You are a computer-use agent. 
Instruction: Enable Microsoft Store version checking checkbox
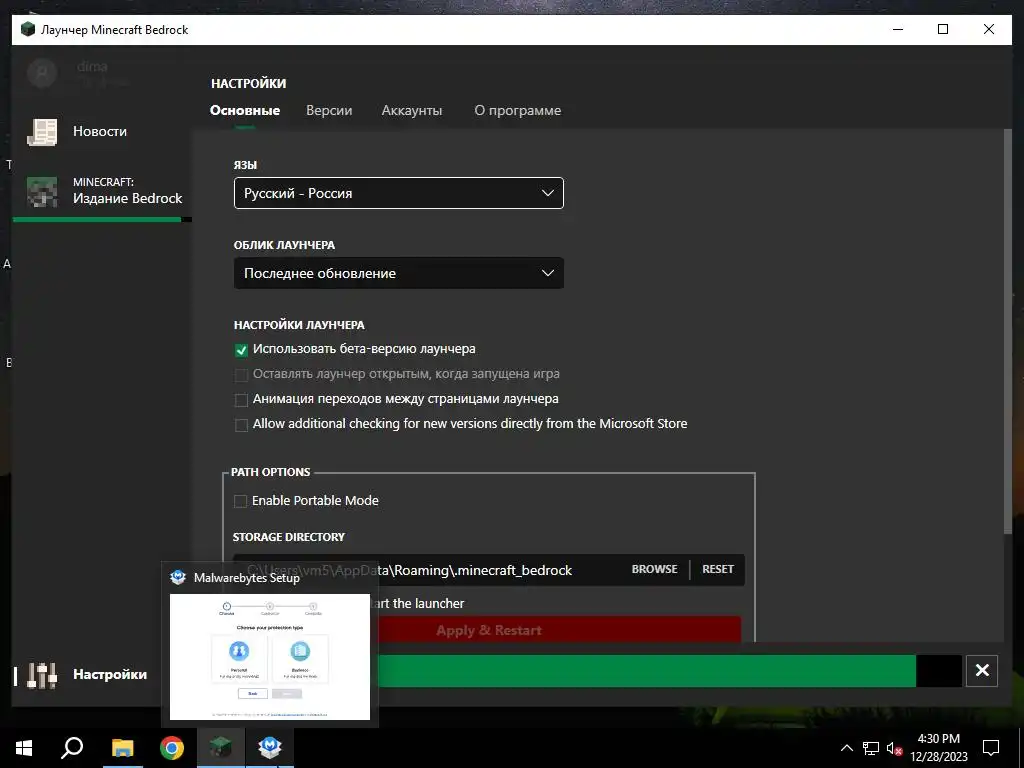click(x=241, y=424)
